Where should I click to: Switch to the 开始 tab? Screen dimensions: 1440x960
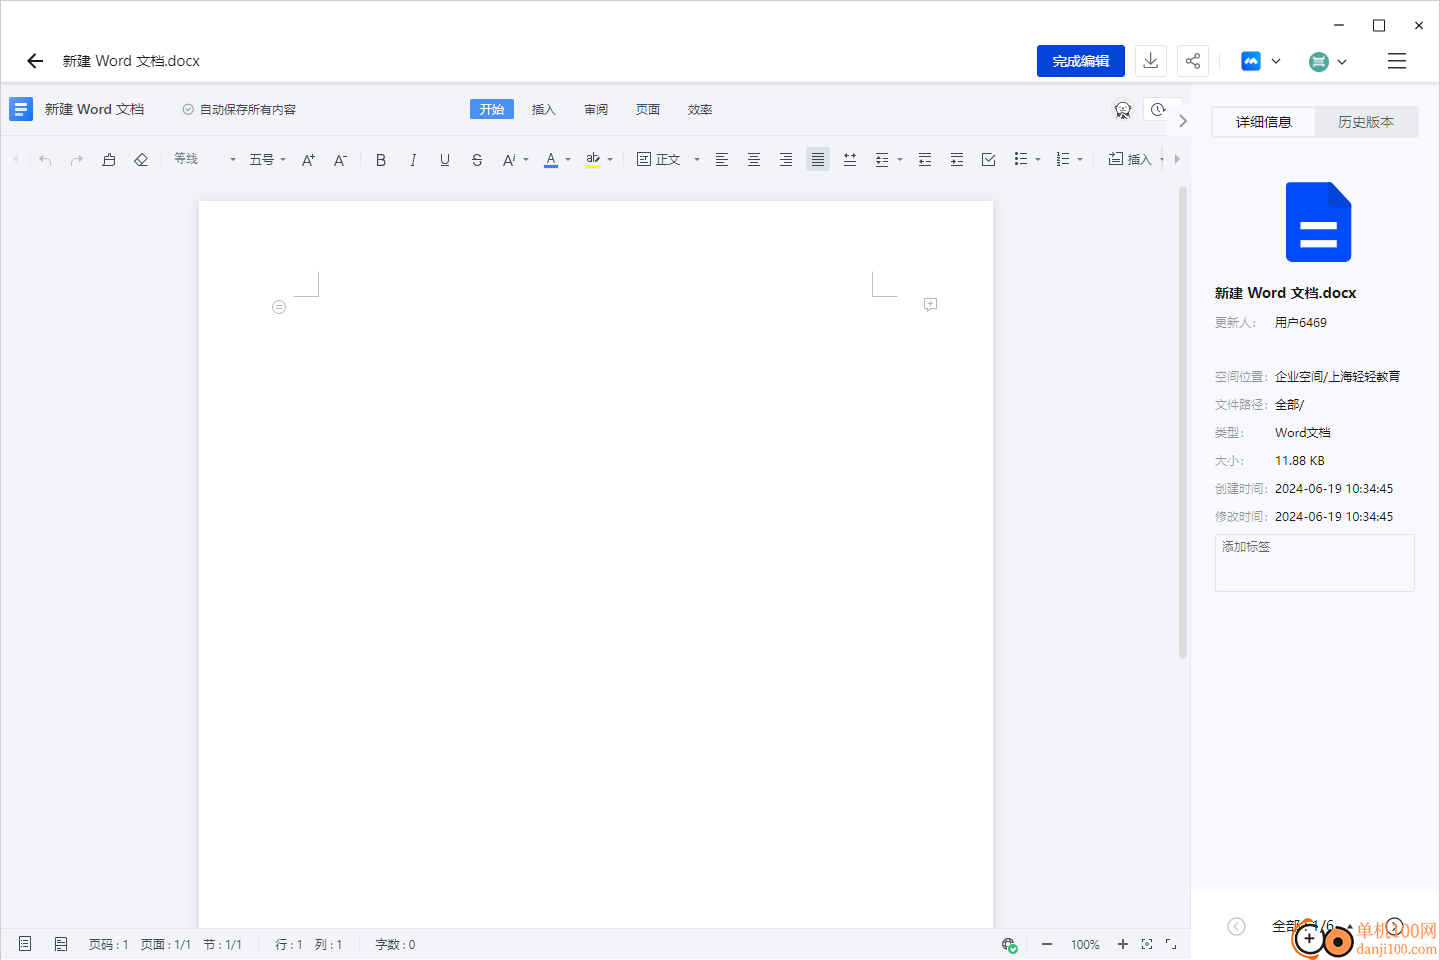click(492, 109)
